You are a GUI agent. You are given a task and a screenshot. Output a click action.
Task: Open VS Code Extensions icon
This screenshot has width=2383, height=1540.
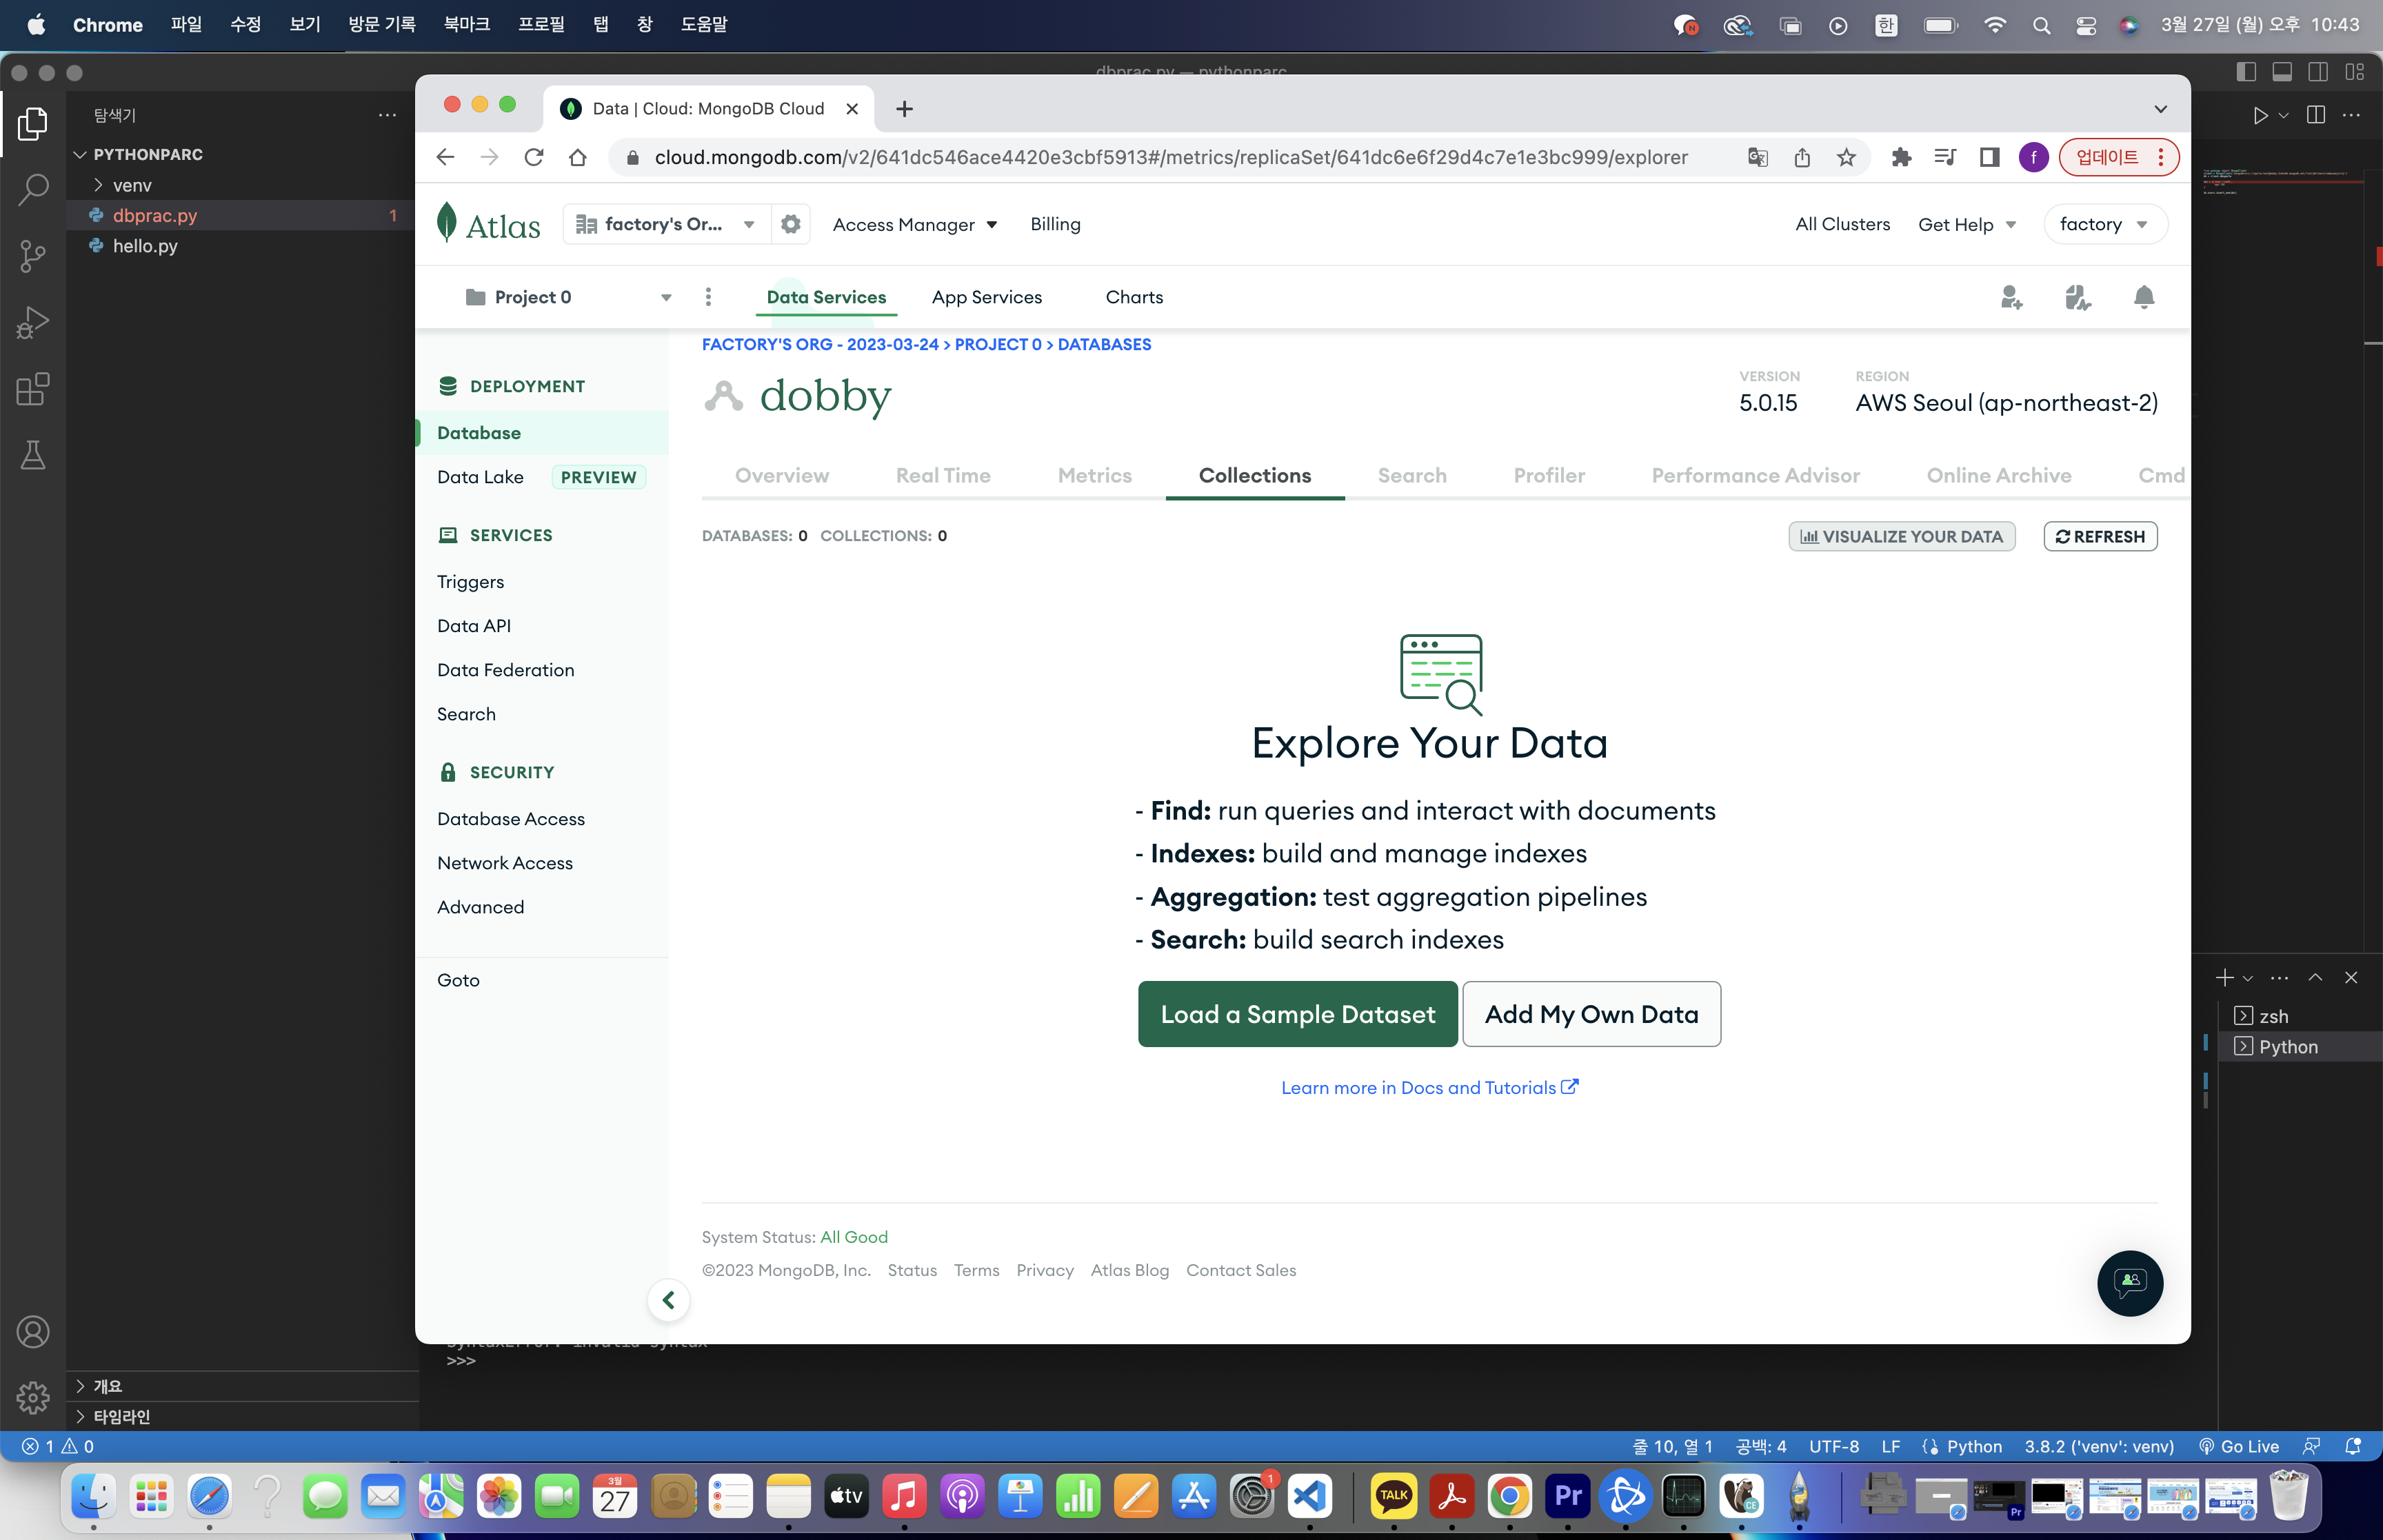[x=33, y=389]
